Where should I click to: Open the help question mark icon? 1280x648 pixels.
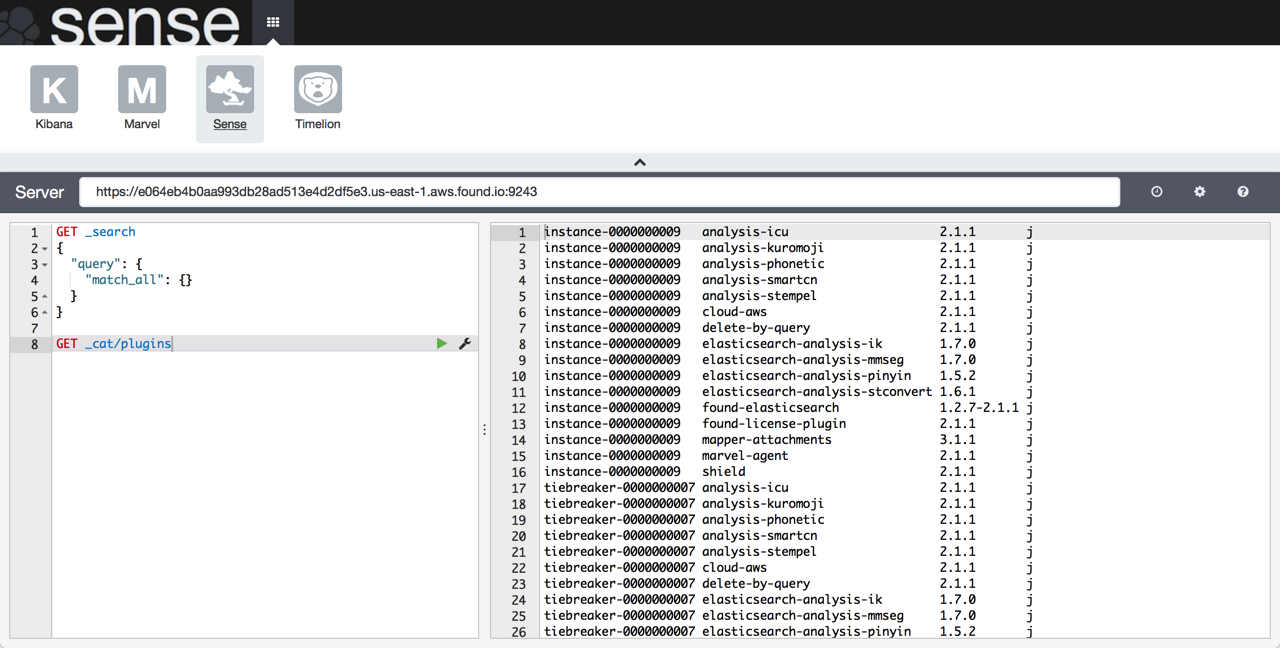click(x=1243, y=192)
